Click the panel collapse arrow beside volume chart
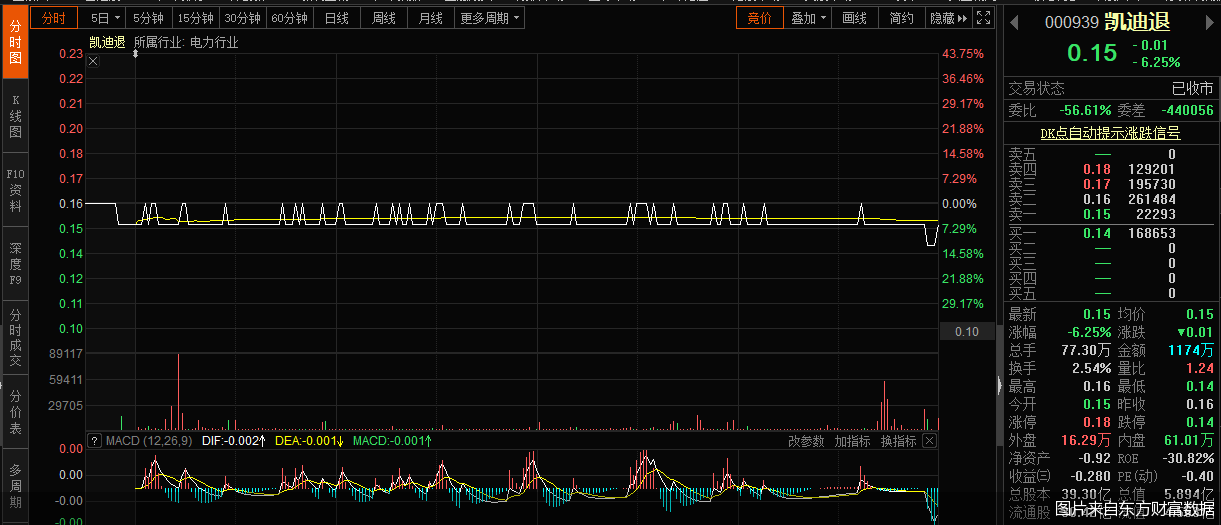Screen dimensions: 1221x525 click(x=998, y=385)
